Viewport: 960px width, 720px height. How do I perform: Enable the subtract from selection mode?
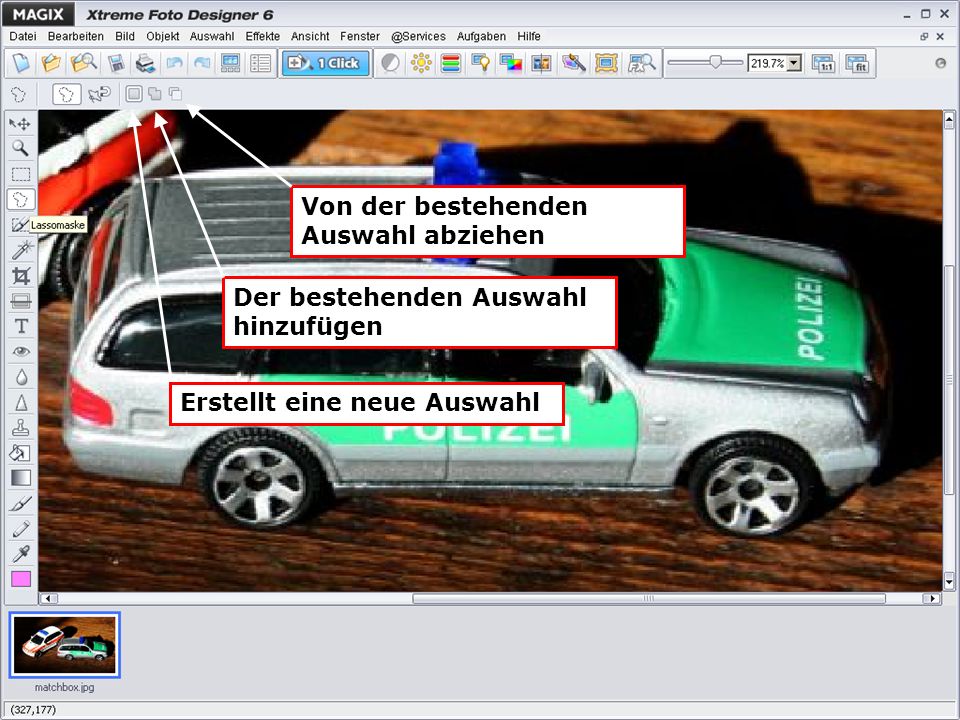click(x=175, y=94)
